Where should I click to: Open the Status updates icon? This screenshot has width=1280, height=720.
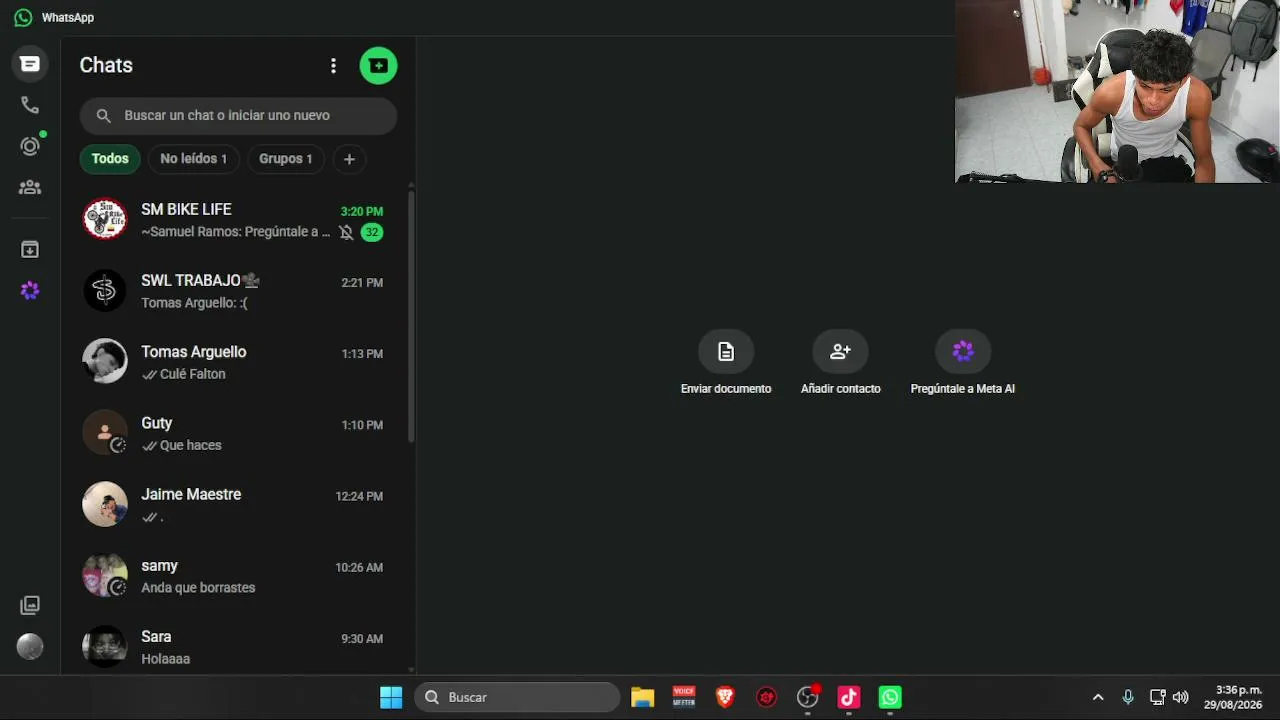click(30, 146)
